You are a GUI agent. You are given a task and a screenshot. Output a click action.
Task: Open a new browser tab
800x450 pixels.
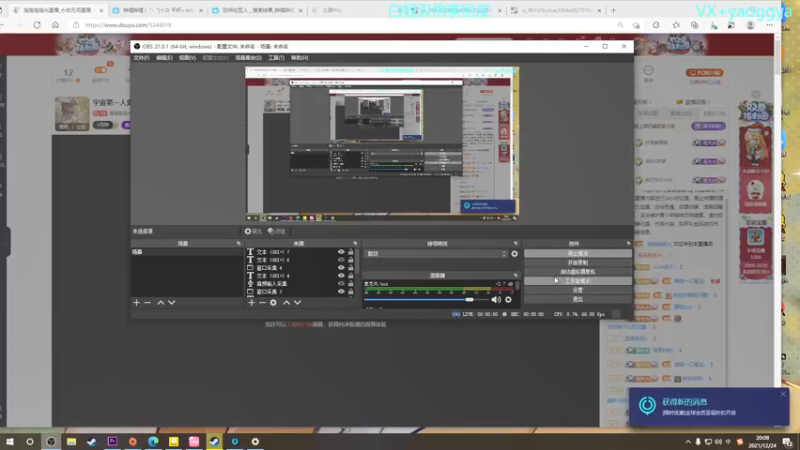(x=613, y=10)
